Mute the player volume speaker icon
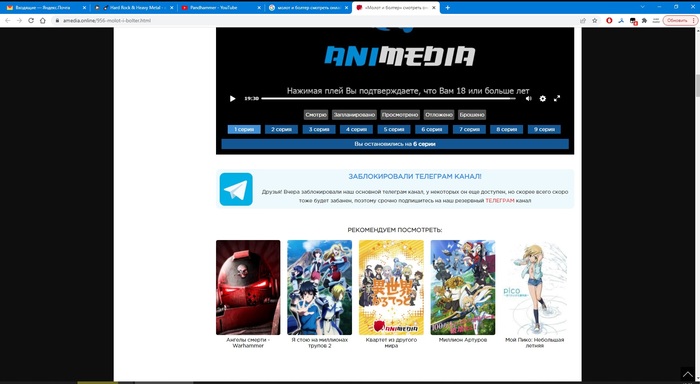This screenshot has height=384, width=700. pos(529,99)
